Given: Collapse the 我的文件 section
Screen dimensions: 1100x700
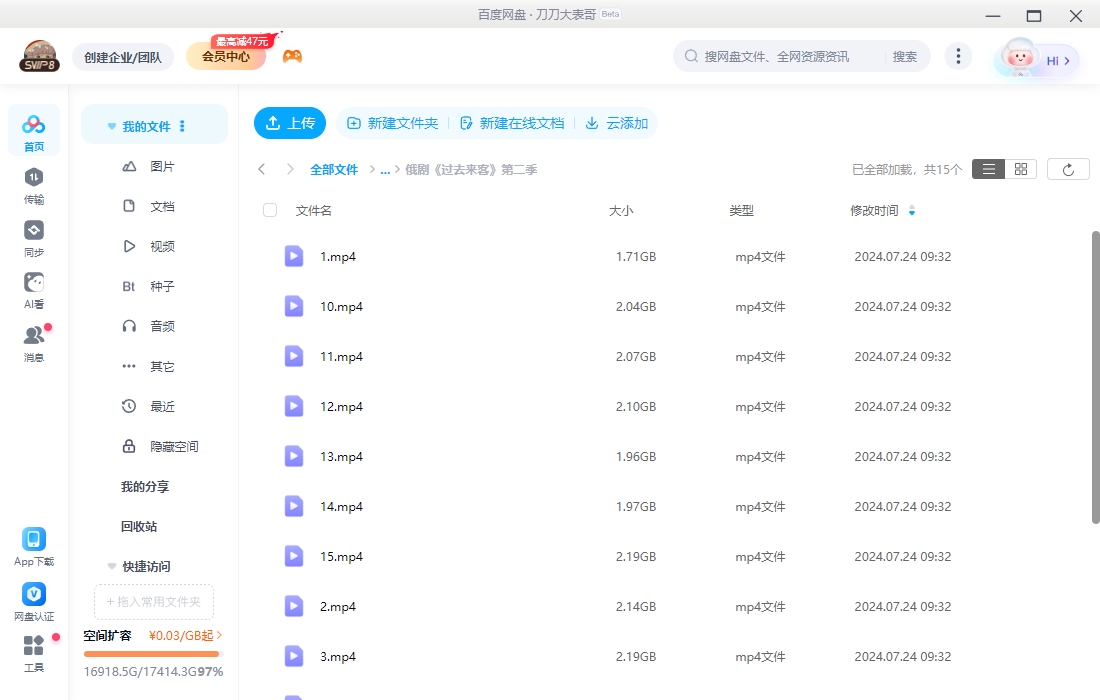Looking at the screenshot, I should (111, 124).
